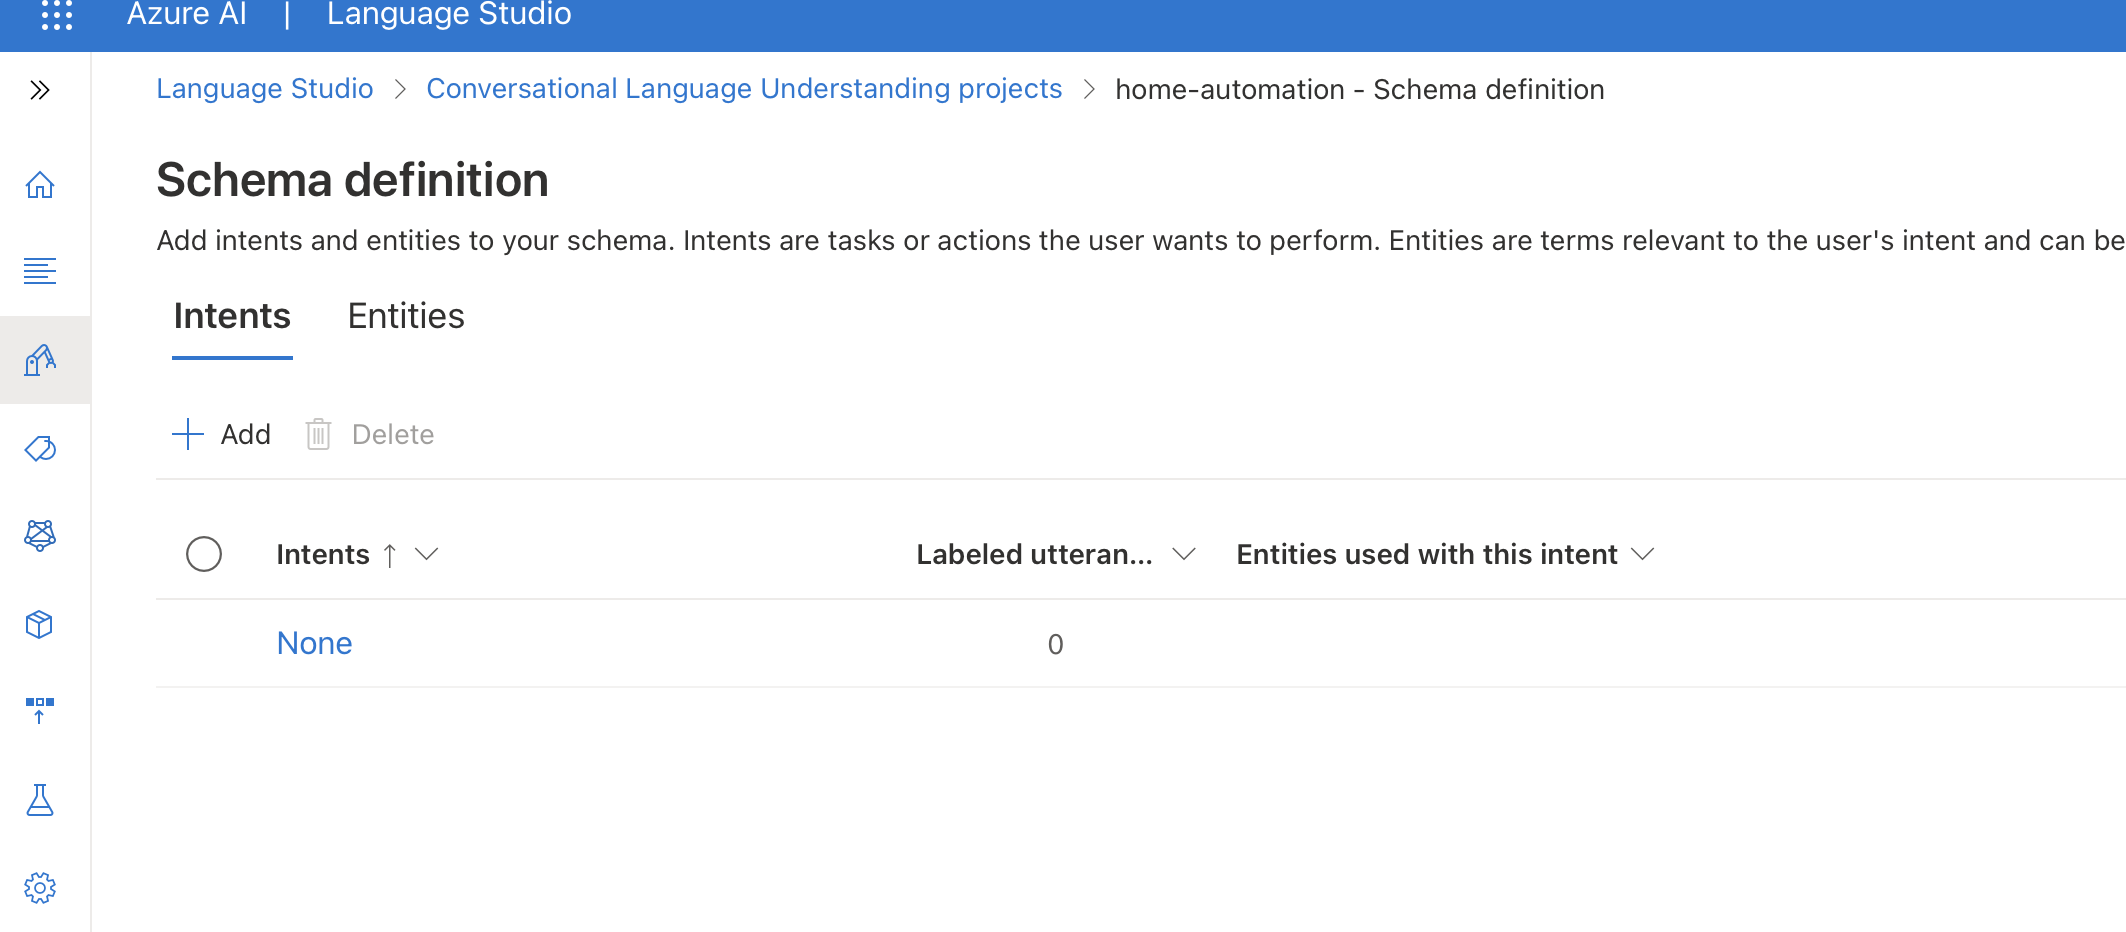Click the plus icon beside Add
The width and height of the screenshot is (2126, 932).
[188, 435]
